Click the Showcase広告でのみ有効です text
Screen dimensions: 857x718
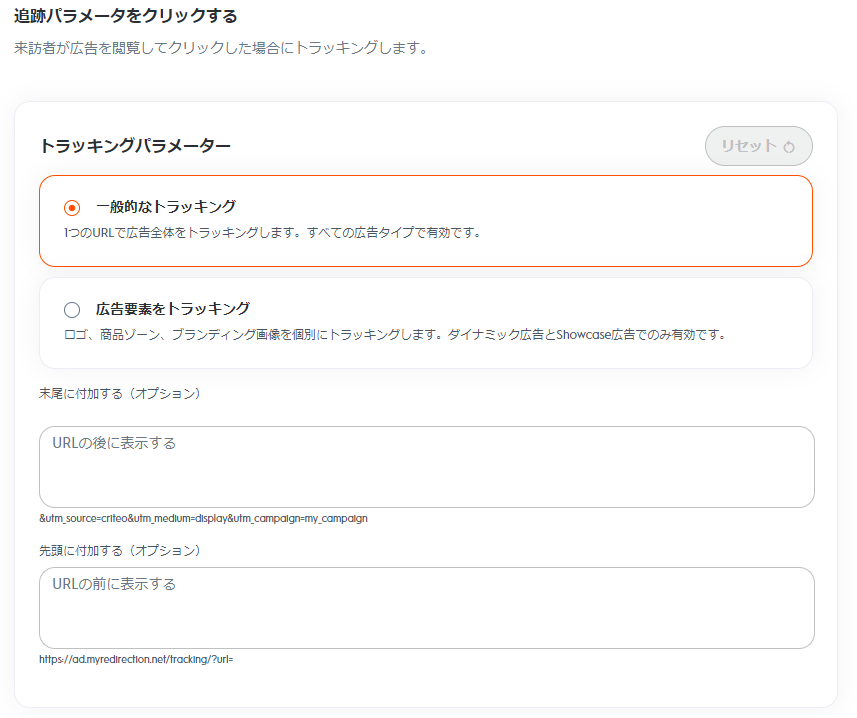point(650,335)
